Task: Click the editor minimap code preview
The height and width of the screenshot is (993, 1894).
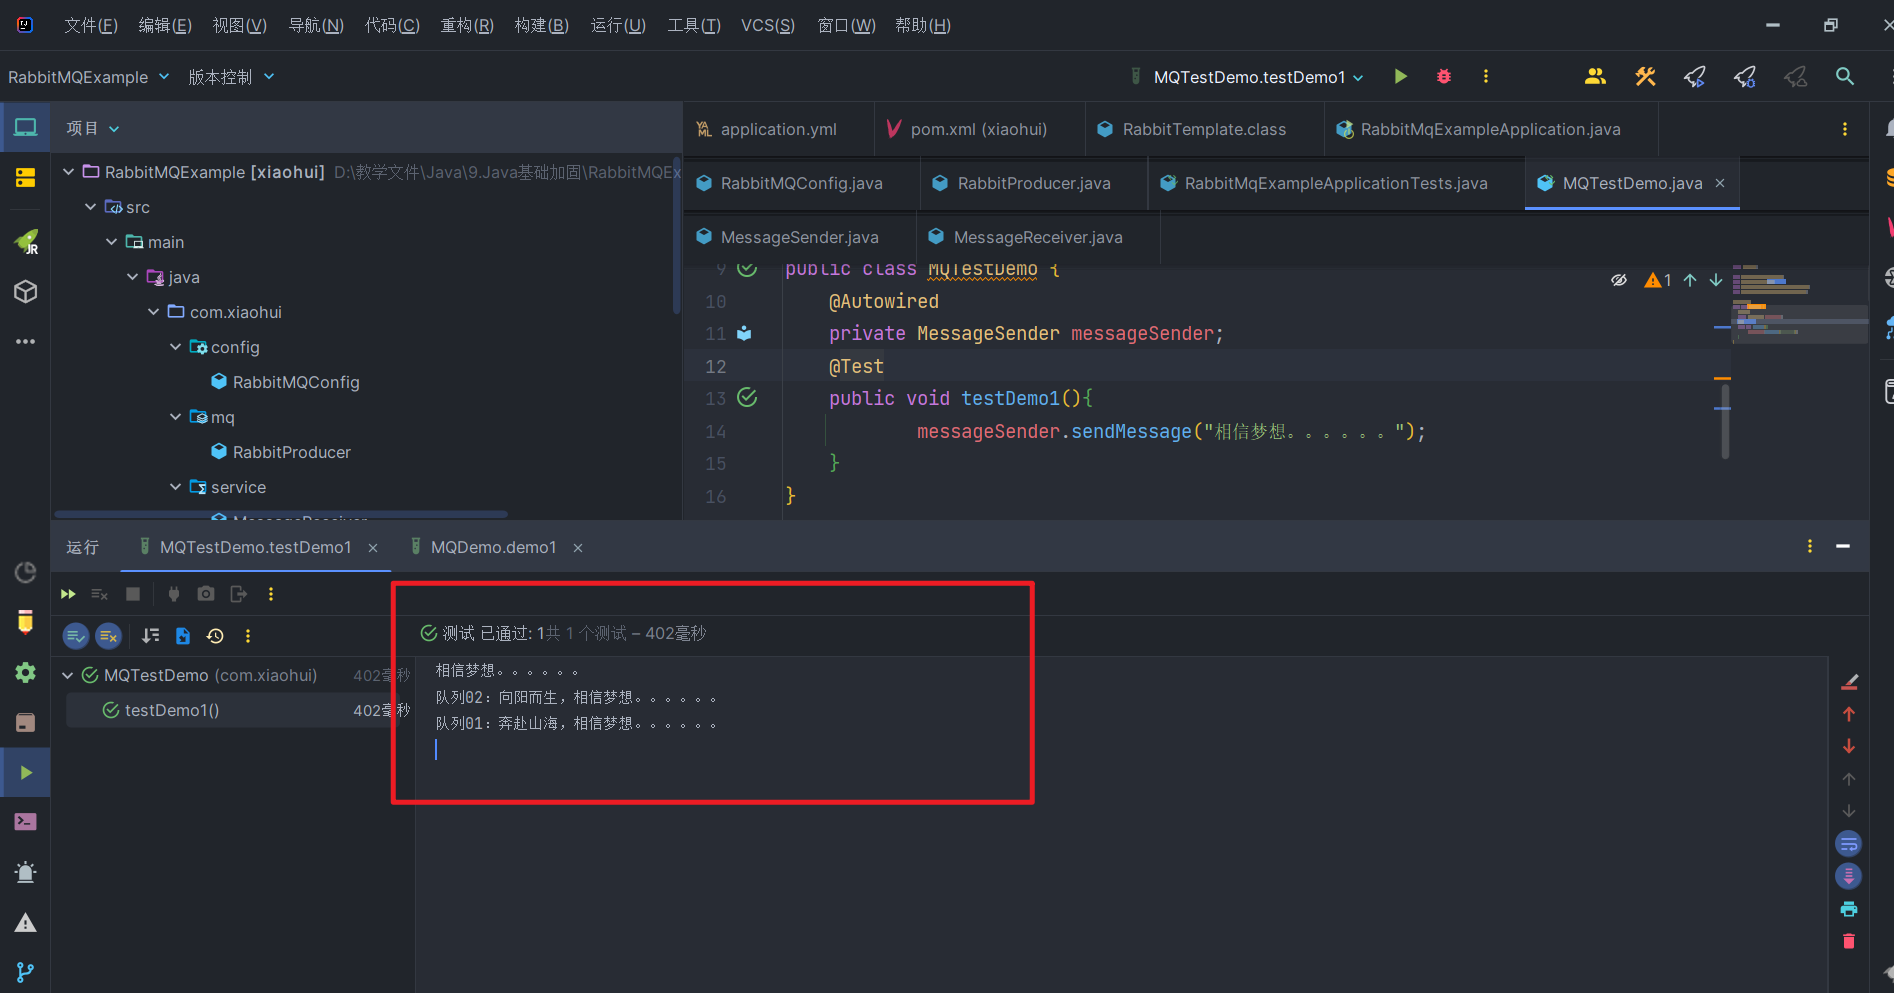Action: (1800, 304)
